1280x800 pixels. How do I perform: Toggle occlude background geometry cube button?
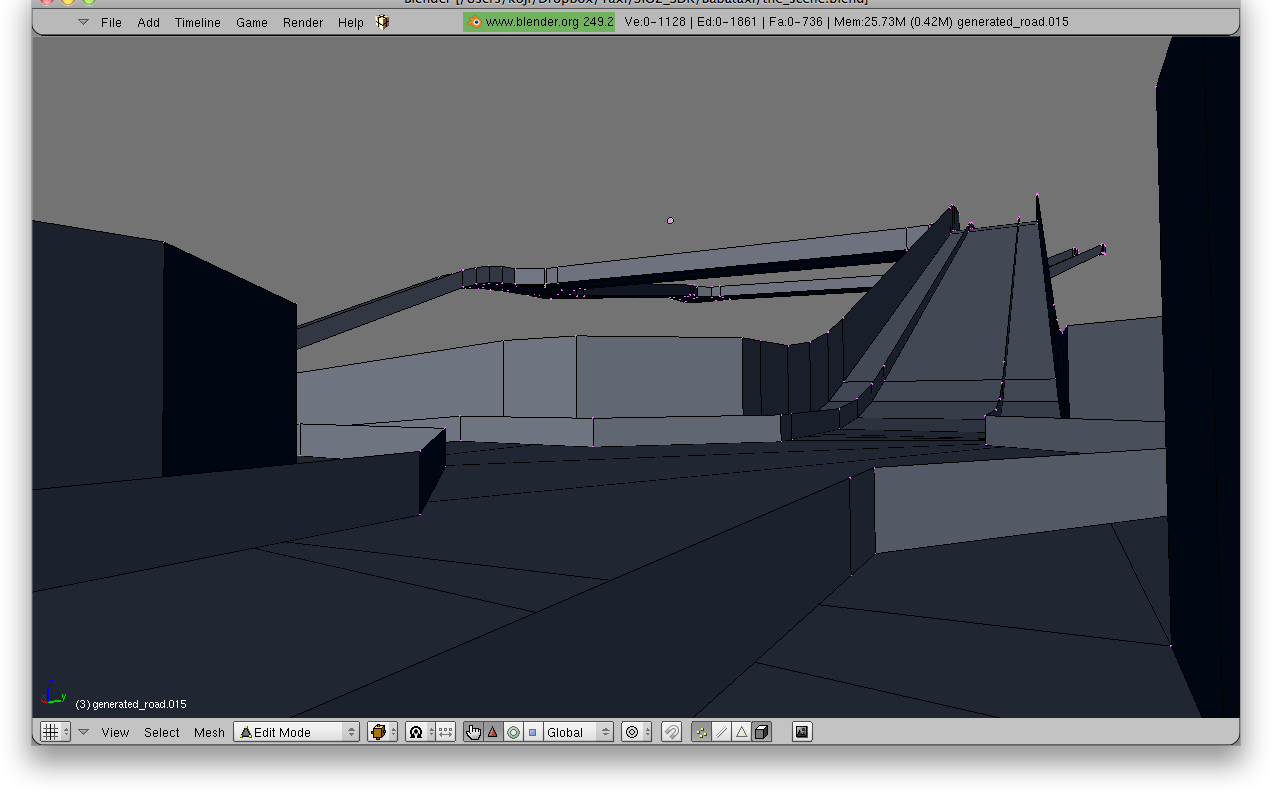[x=761, y=732]
